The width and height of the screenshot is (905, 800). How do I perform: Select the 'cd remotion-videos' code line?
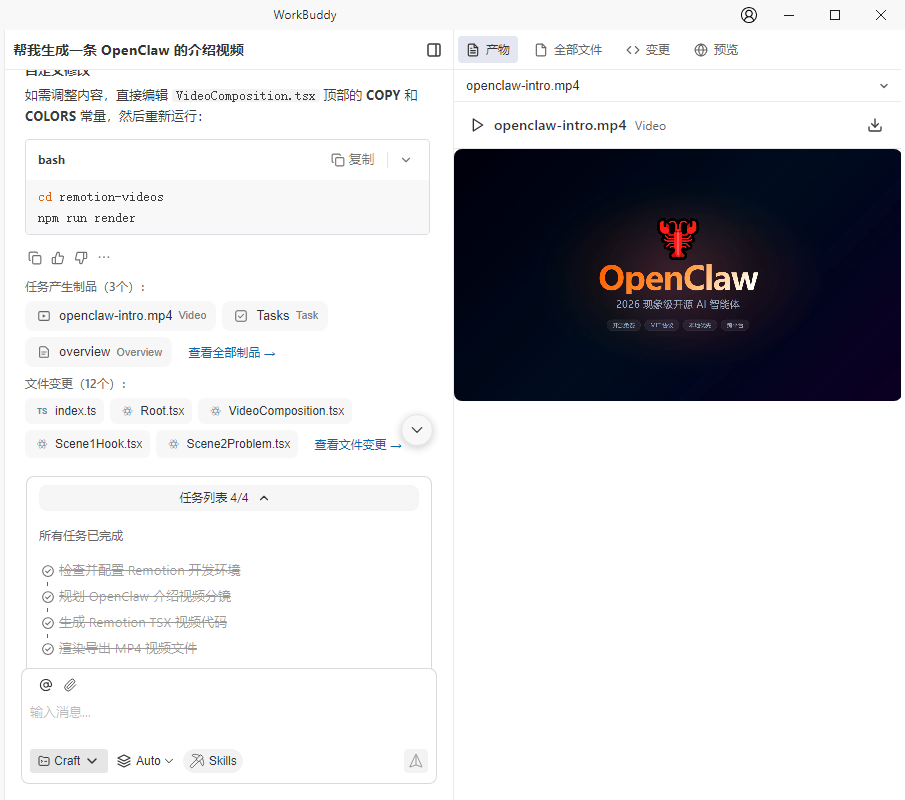coord(100,197)
